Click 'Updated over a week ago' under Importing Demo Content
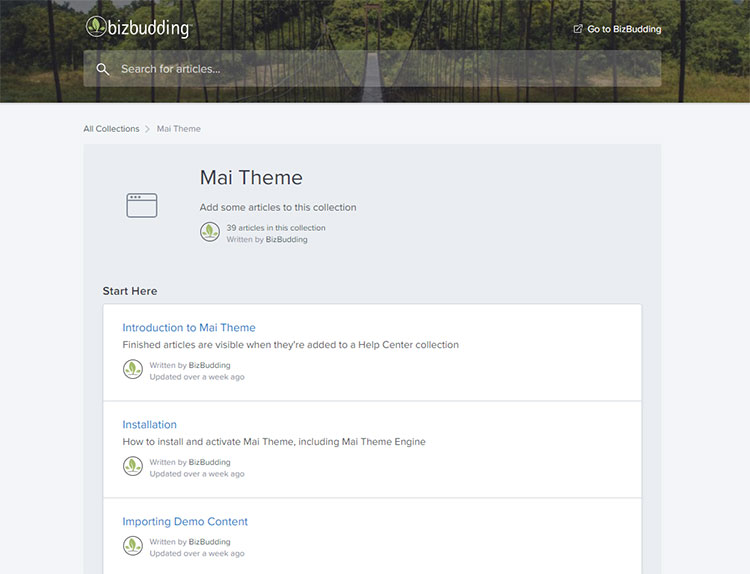 click(x=197, y=553)
